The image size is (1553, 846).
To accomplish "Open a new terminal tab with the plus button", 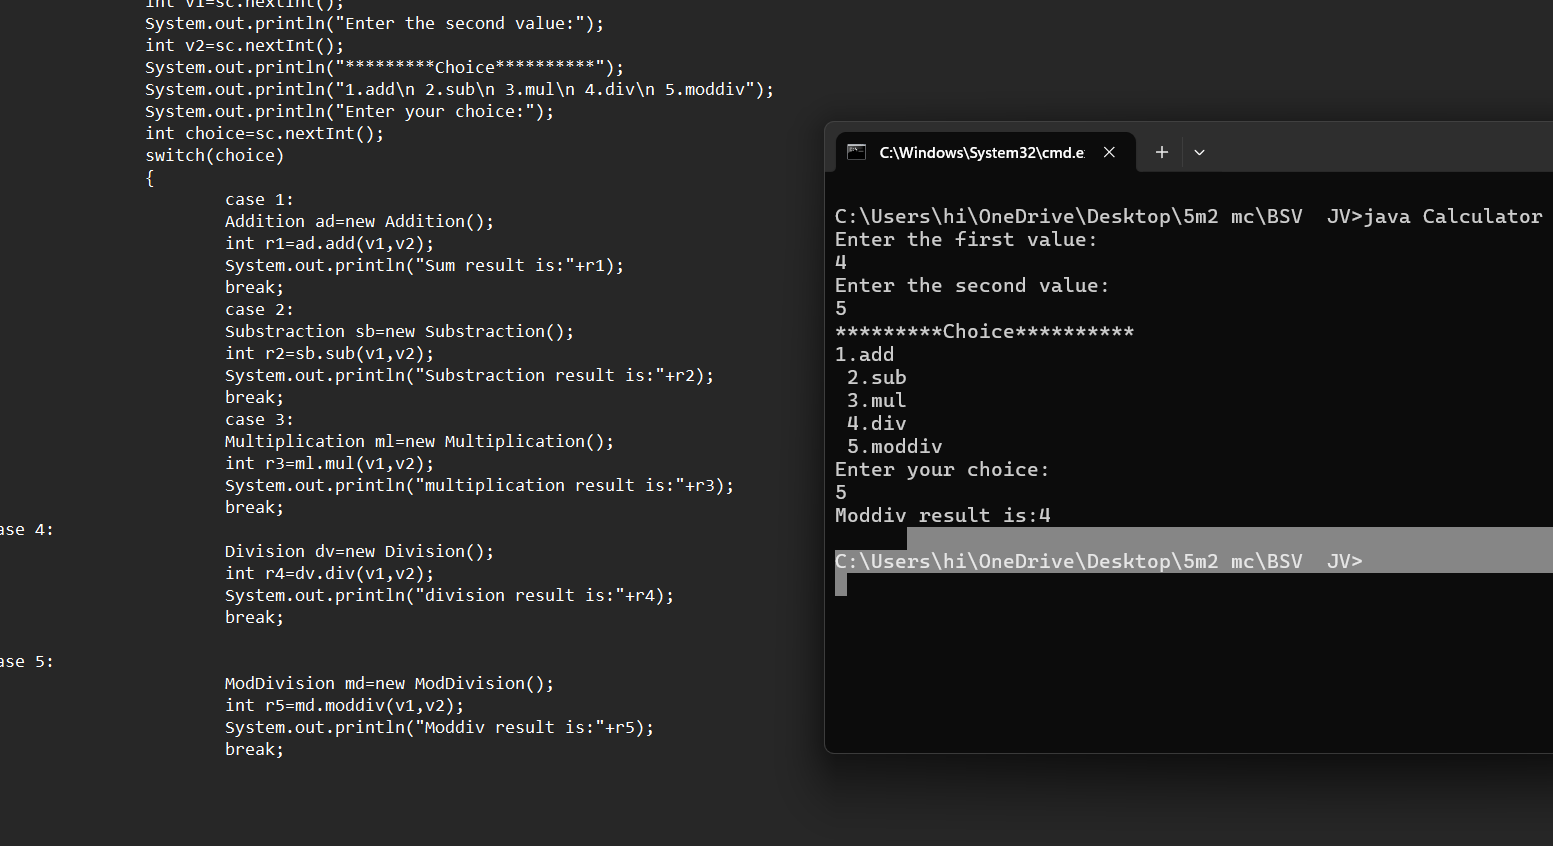I will pyautogui.click(x=1161, y=152).
